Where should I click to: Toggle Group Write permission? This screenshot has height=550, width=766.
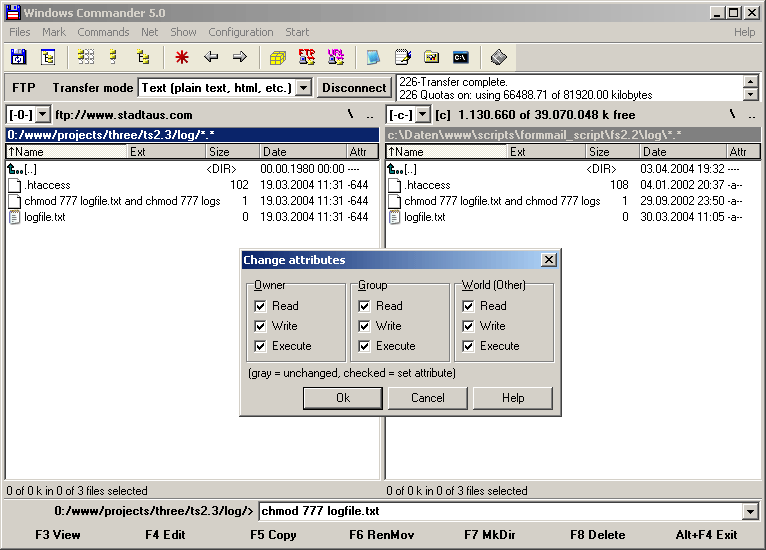click(x=364, y=326)
